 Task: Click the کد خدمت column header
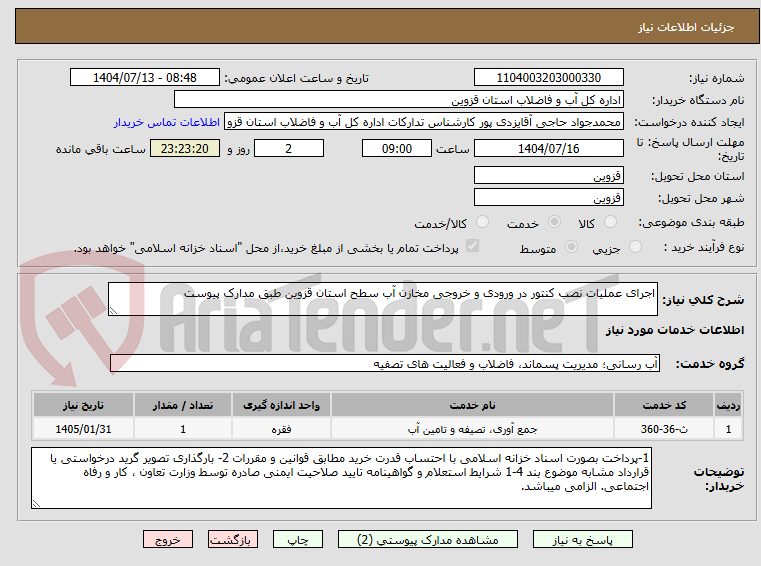664,405
